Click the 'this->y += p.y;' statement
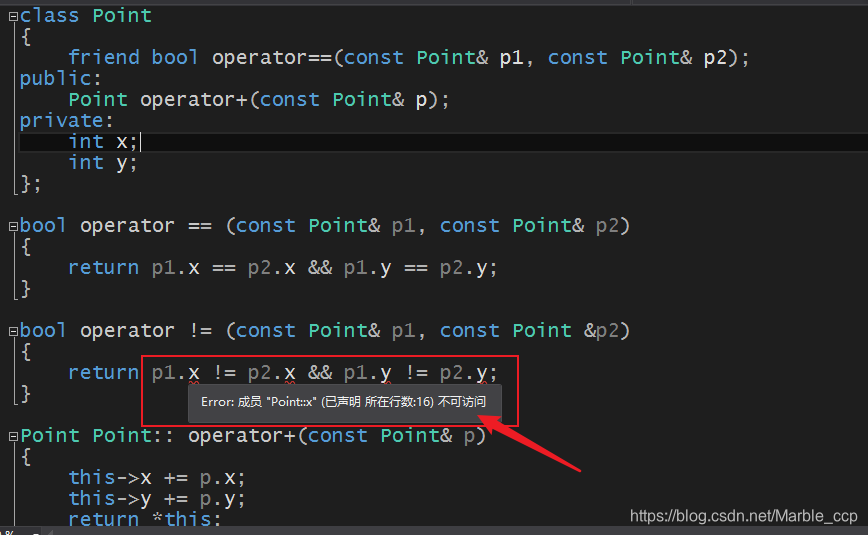 (x=157, y=498)
